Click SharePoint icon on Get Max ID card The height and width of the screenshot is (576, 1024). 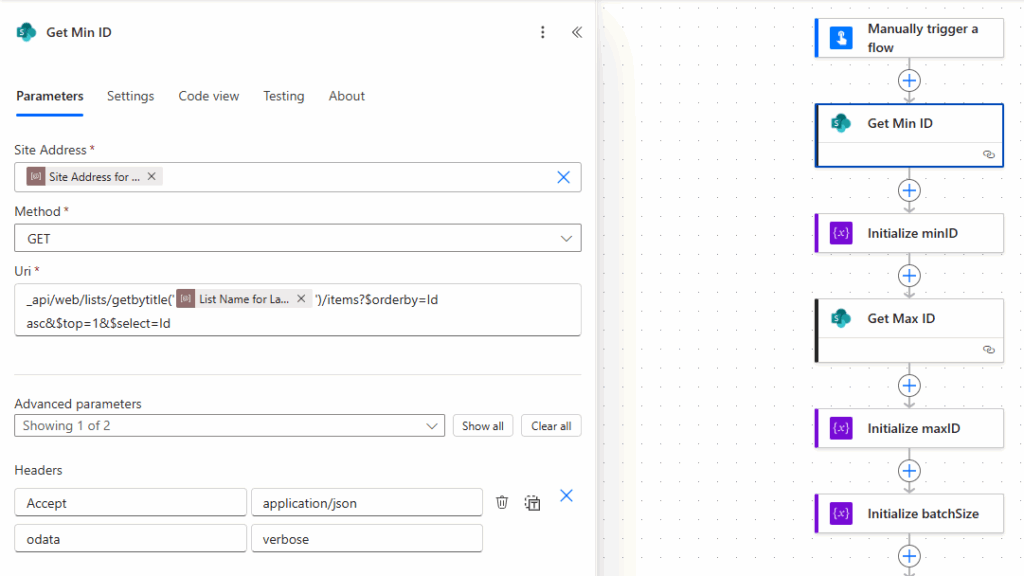(x=841, y=318)
